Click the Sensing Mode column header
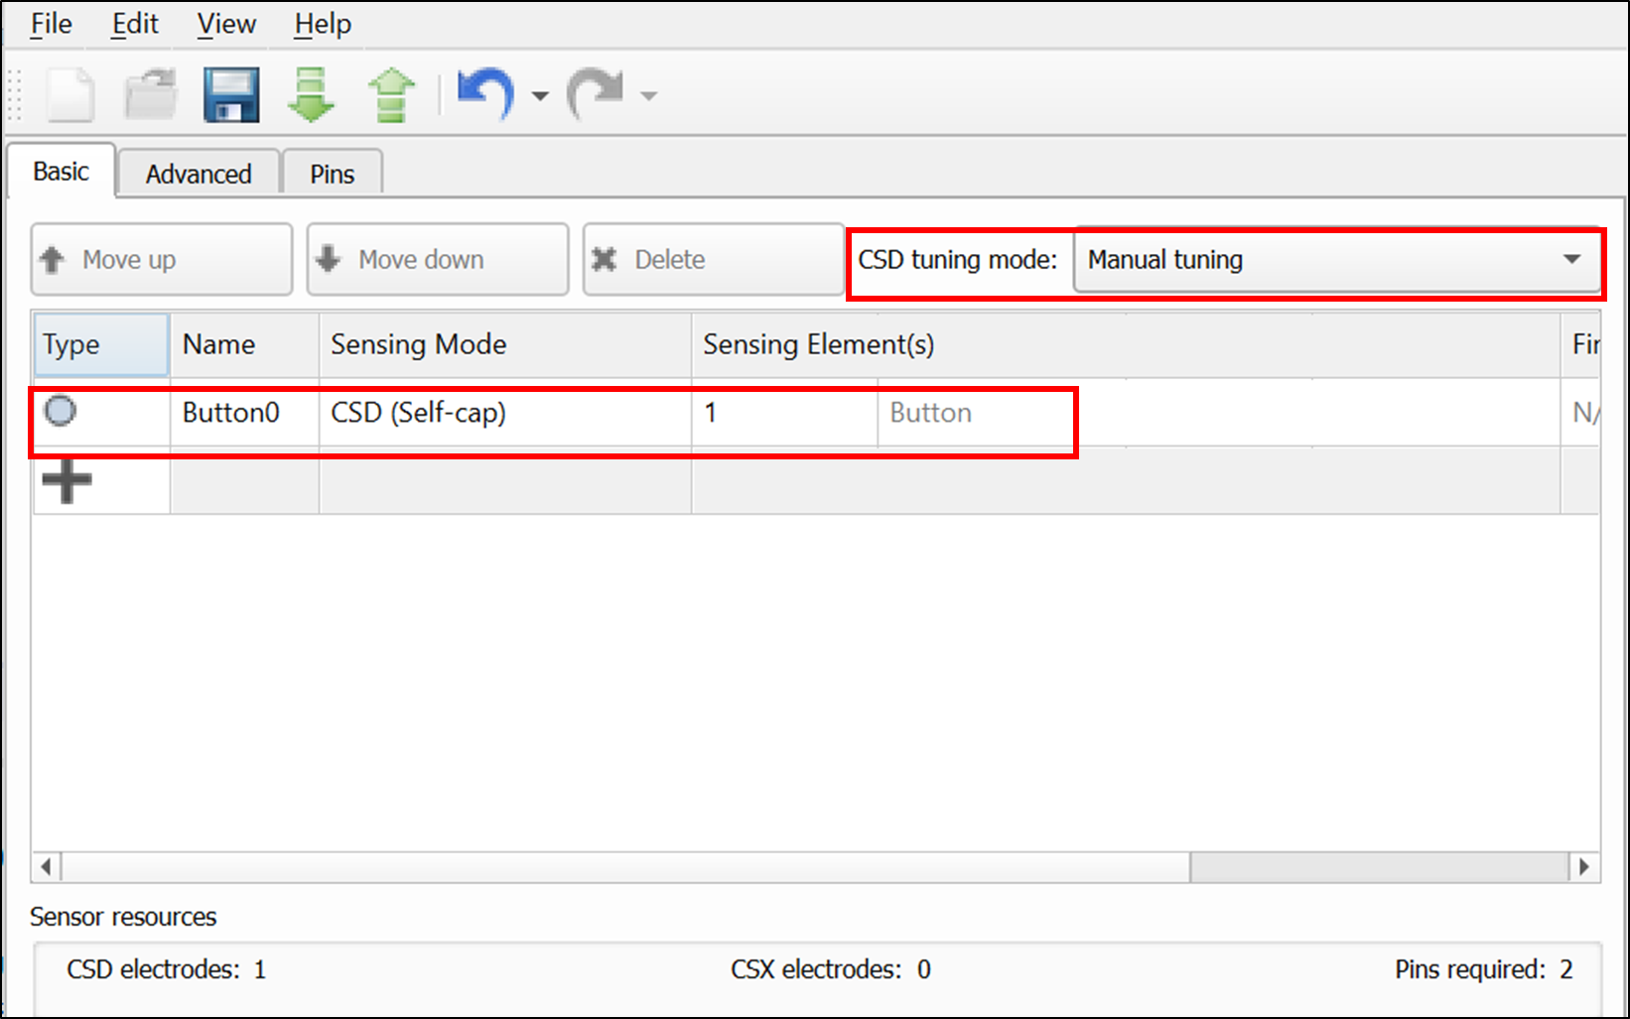This screenshot has width=1630, height=1019. [x=505, y=345]
